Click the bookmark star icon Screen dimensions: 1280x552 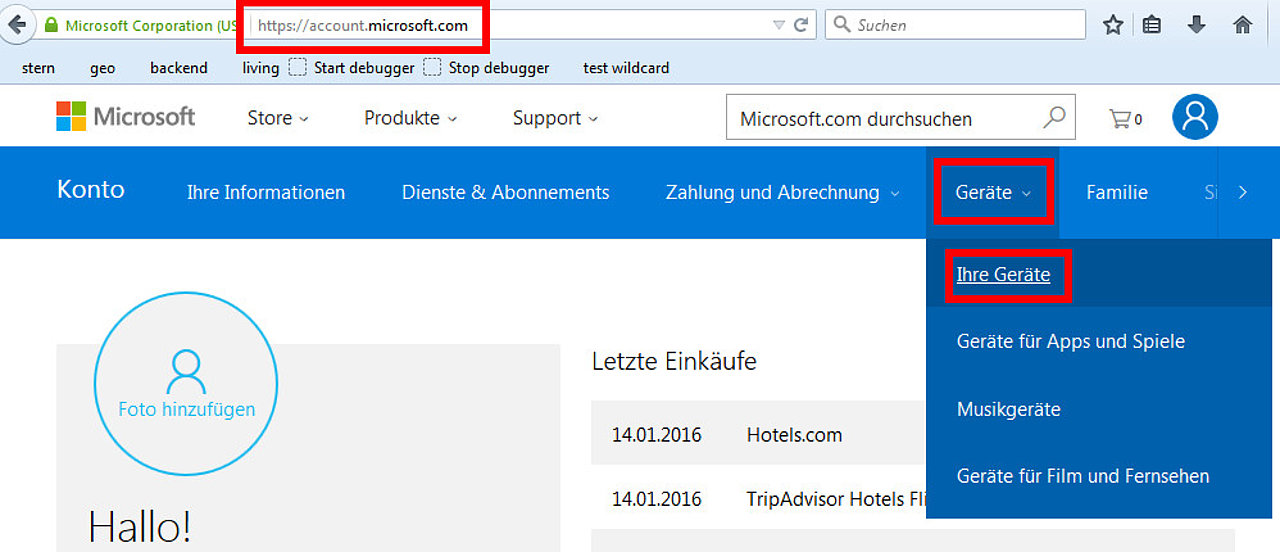pyautogui.click(x=1113, y=25)
